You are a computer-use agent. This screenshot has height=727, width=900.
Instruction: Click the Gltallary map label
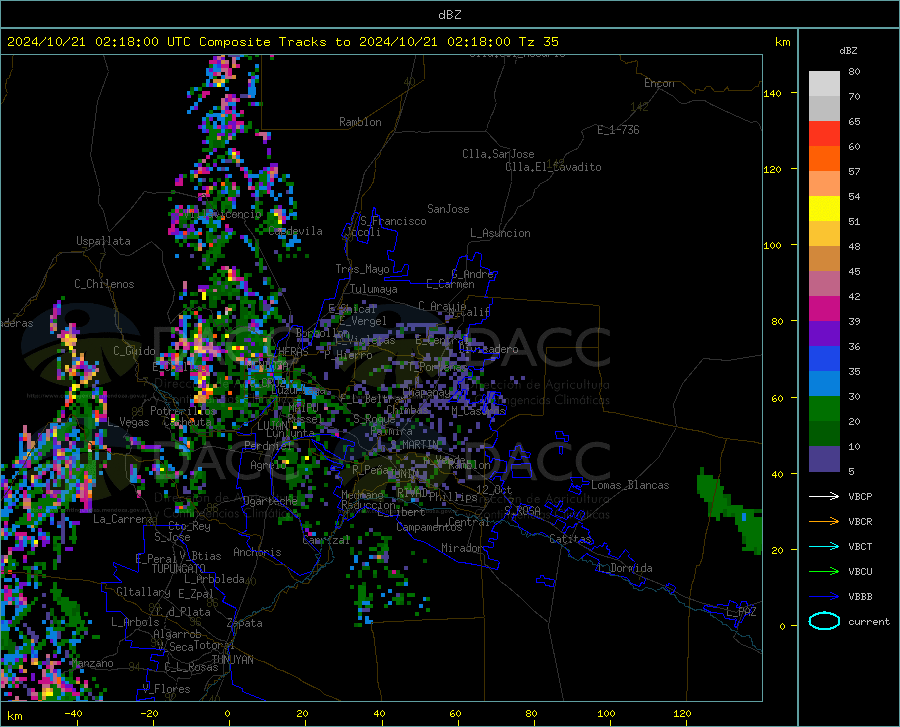tap(143, 592)
